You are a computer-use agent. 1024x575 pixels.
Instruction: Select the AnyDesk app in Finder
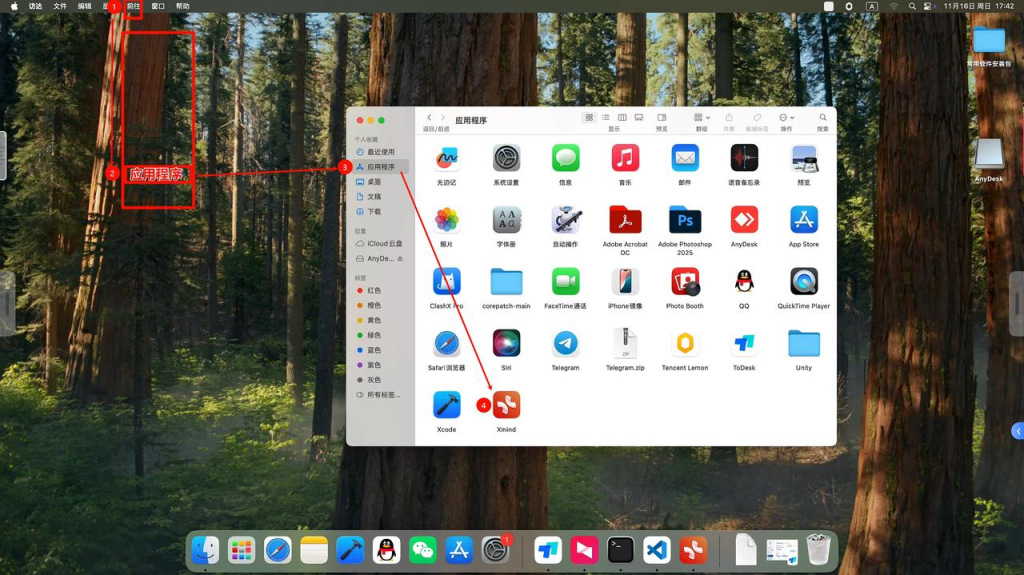click(x=744, y=220)
